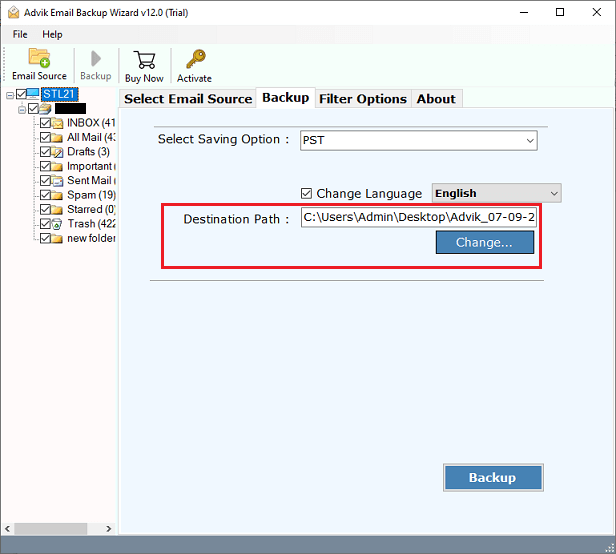Click the Email Source toolbar icon

pyautogui.click(x=39, y=58)
